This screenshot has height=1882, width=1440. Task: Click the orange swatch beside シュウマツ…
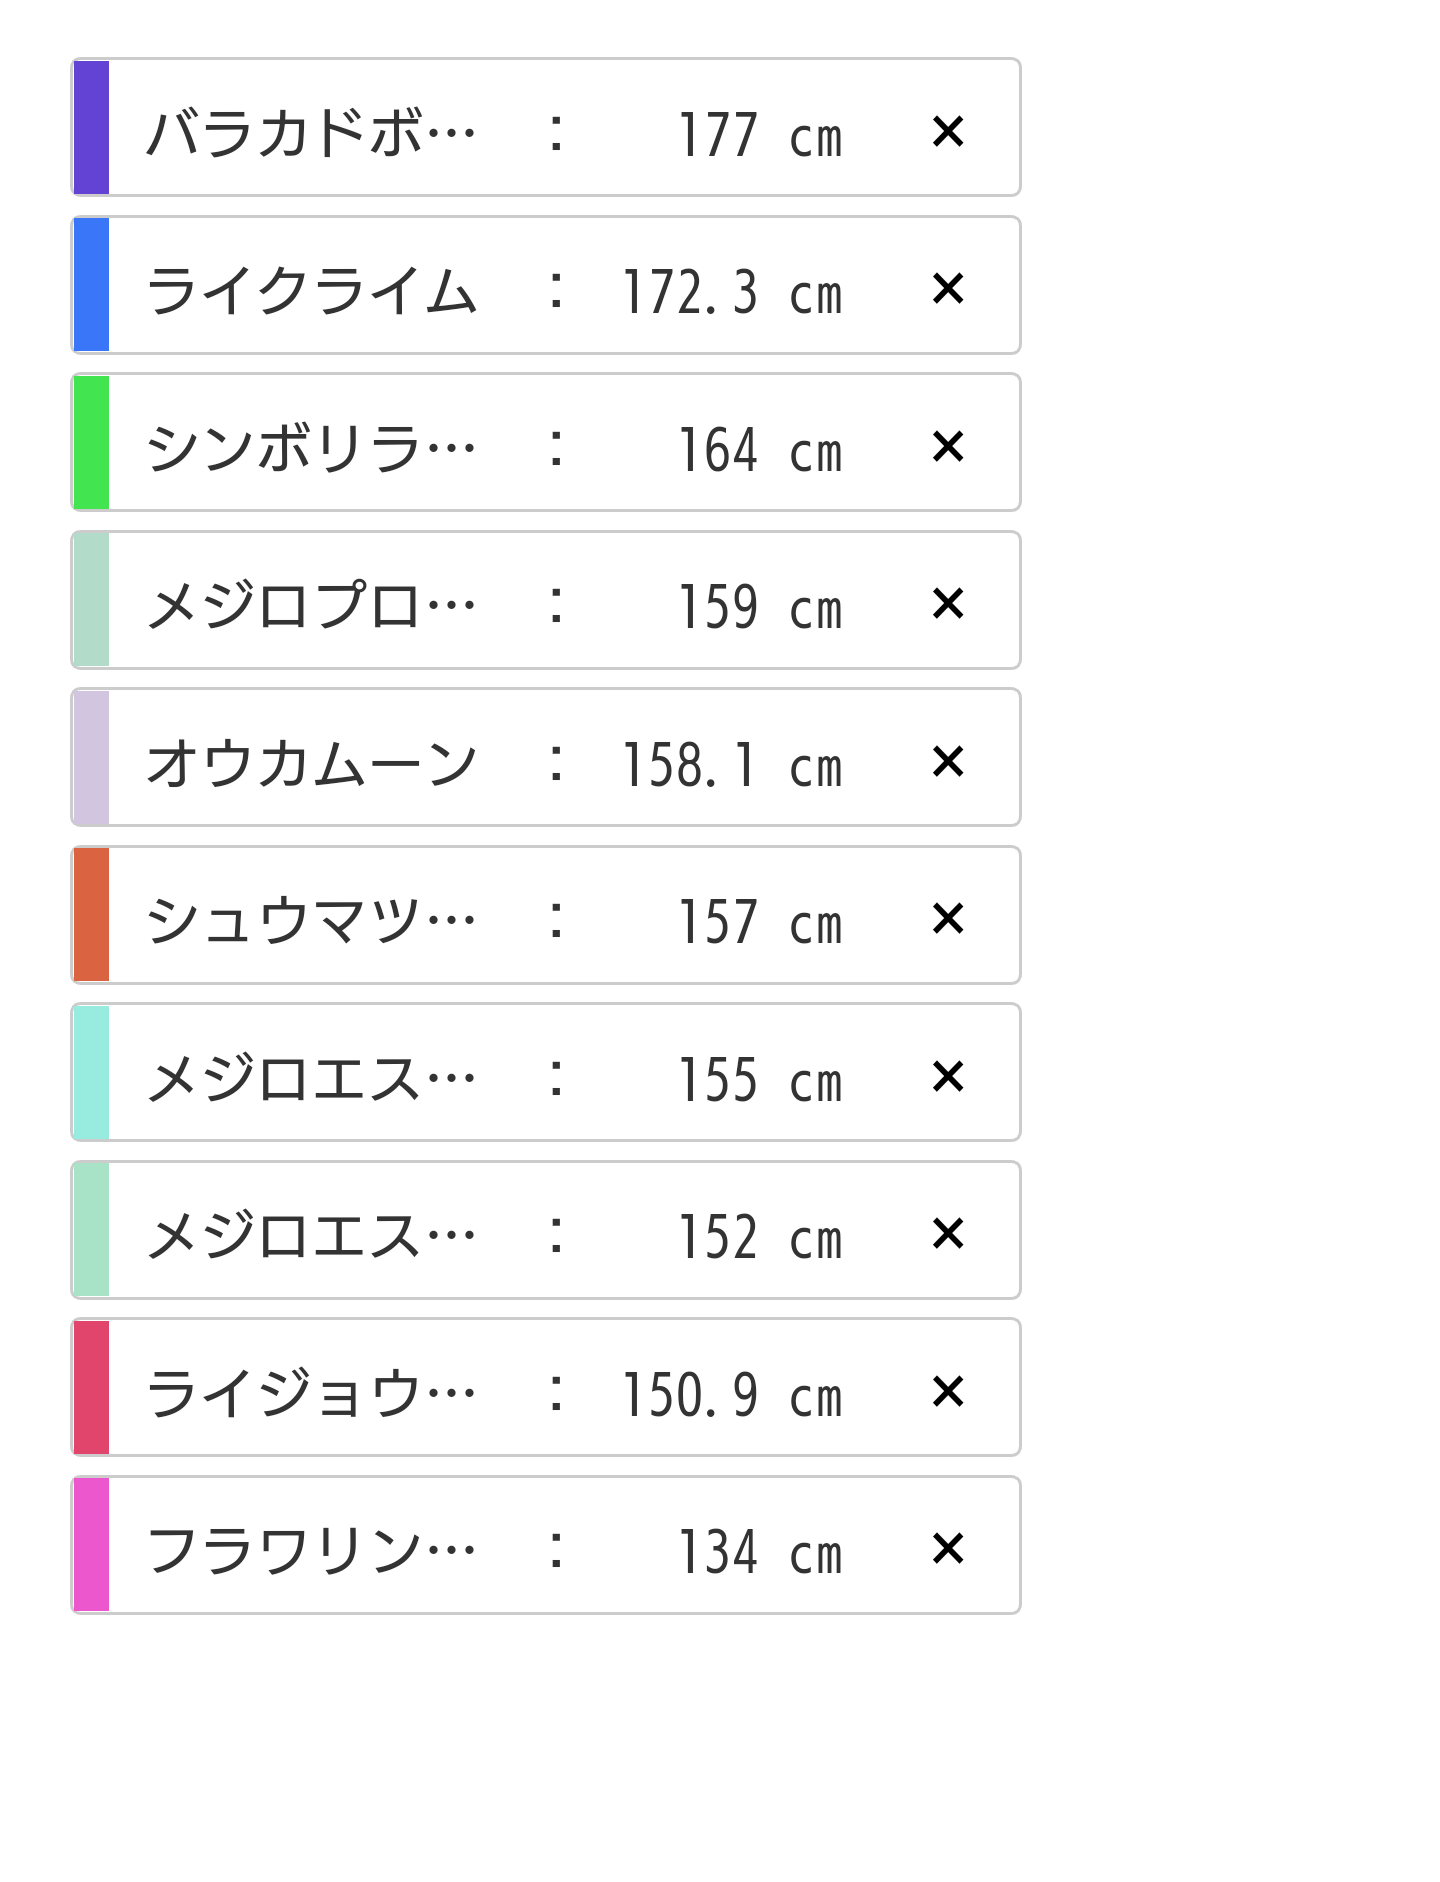tap(91, 915)
